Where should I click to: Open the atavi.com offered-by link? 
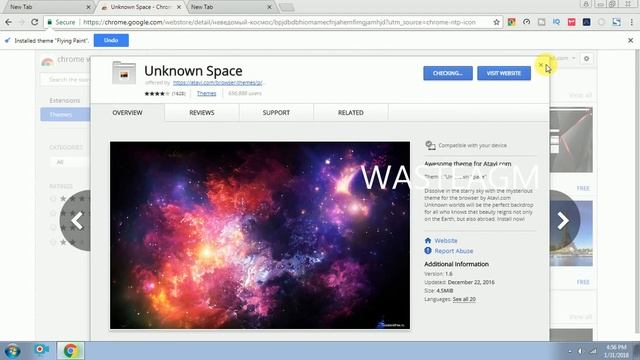pyautogui.click(x=218, y=82)
